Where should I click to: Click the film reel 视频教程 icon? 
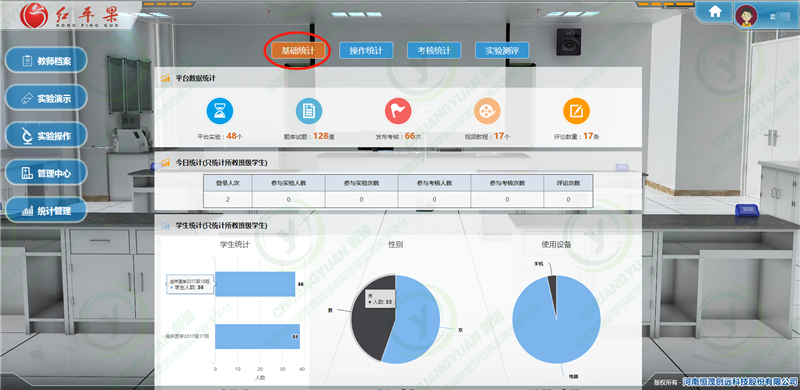pos(487,111)
